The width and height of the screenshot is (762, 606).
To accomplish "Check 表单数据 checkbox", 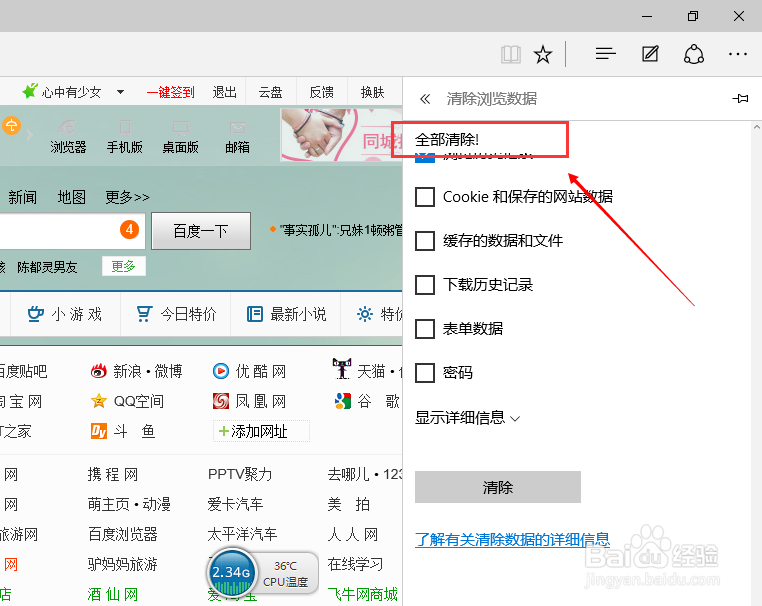I will pyautogui.click(x=425, y=329).
